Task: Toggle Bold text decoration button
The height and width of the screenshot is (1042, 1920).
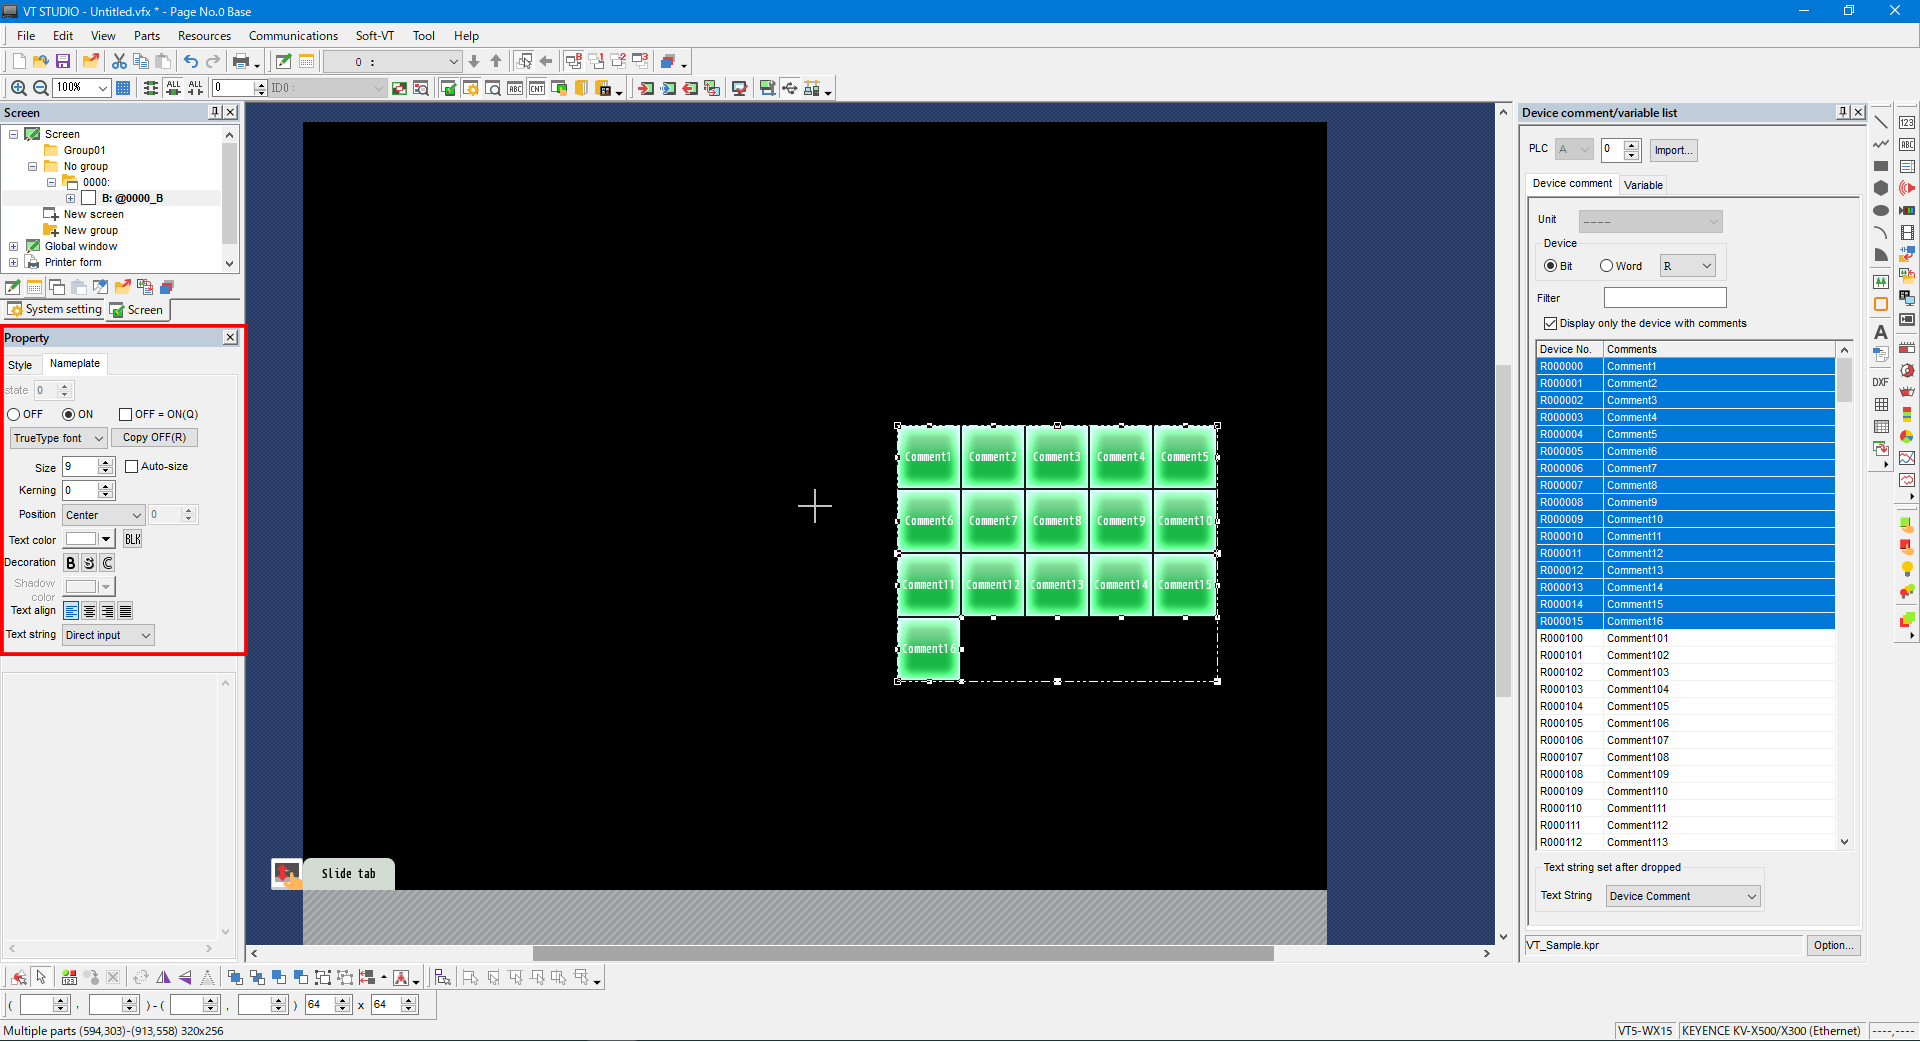Action: (x=71, y=563)
